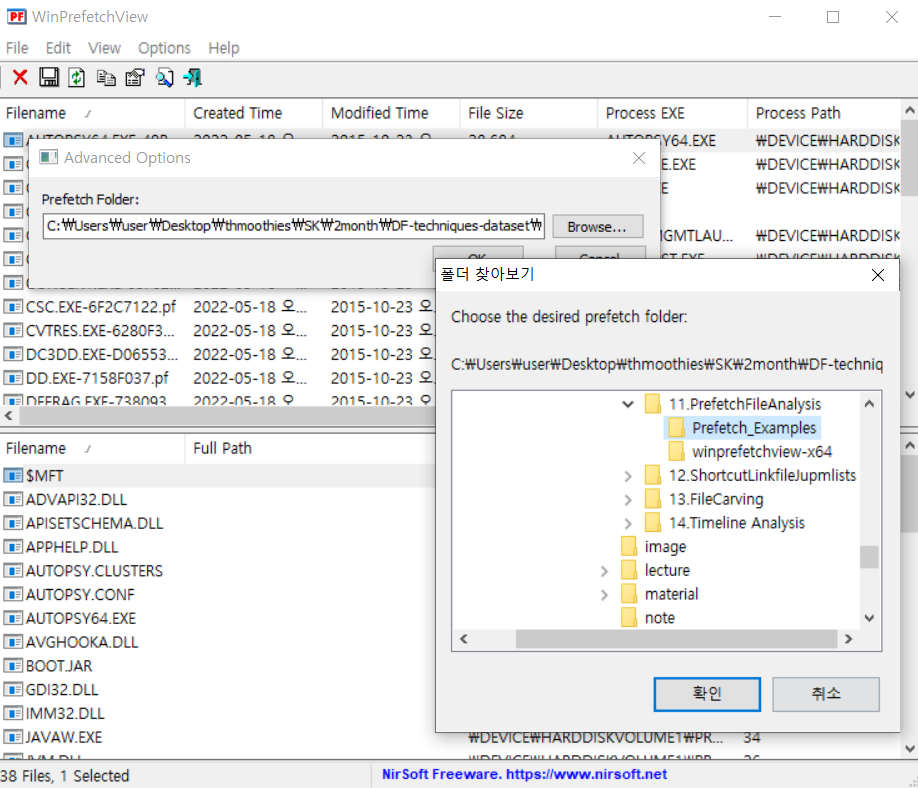Select CSC.EXE-6F2C7122.pf row
The height and width of the screenshot is (788, 918).
(218, 307)
